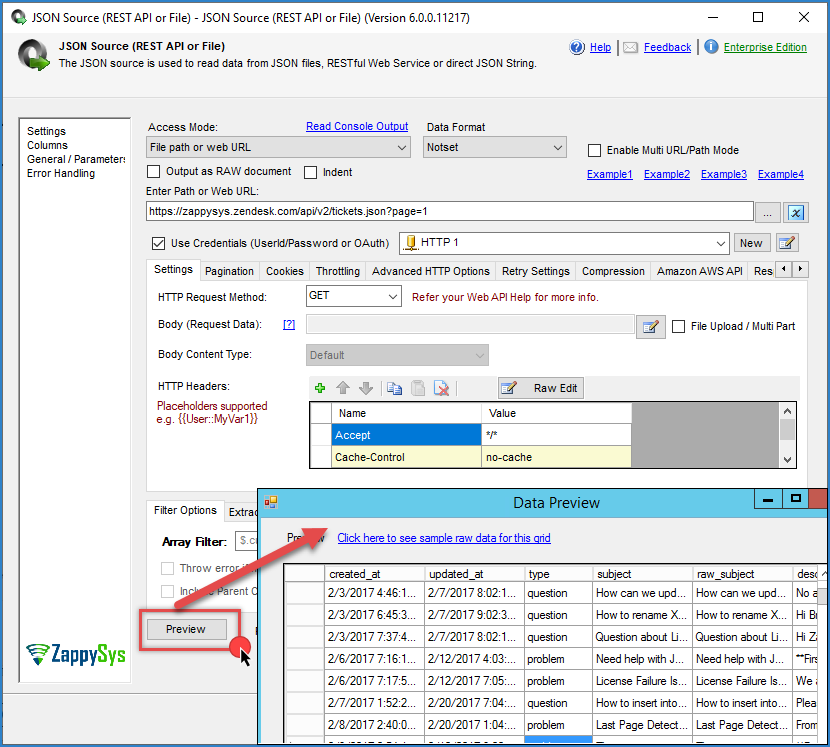Image resolution: width=830 pixels, height=747 pixels.
Task: Click the copy headers icon
Action: click(394, 388)
